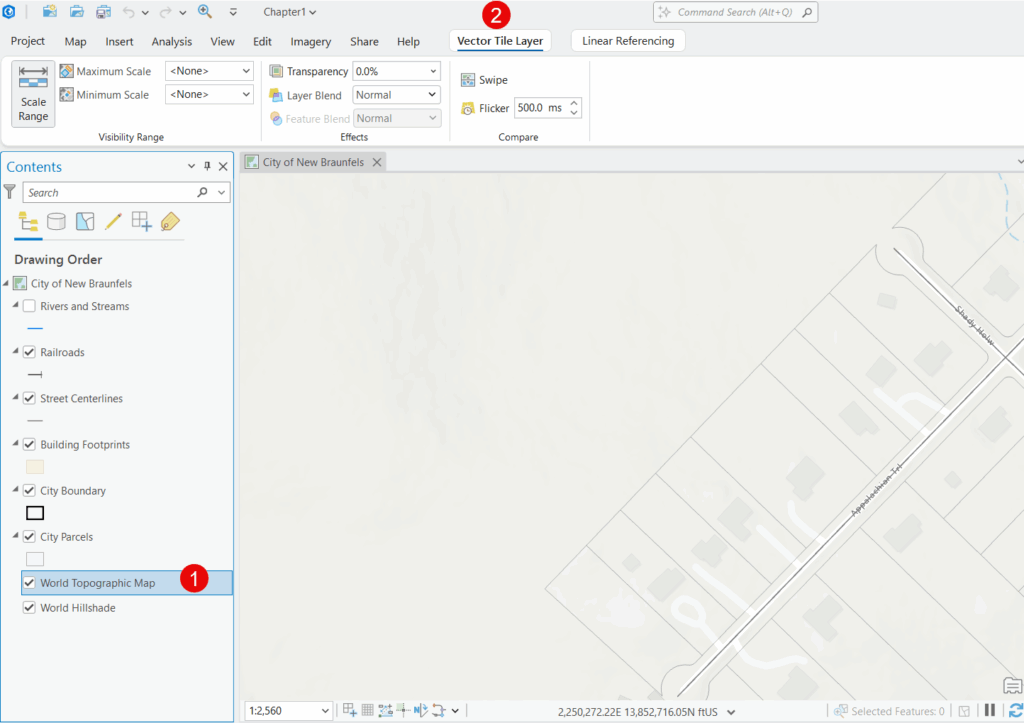Open the Analysis ribbon tab
Screen dimensions: 1024x723
coord(171,42)
